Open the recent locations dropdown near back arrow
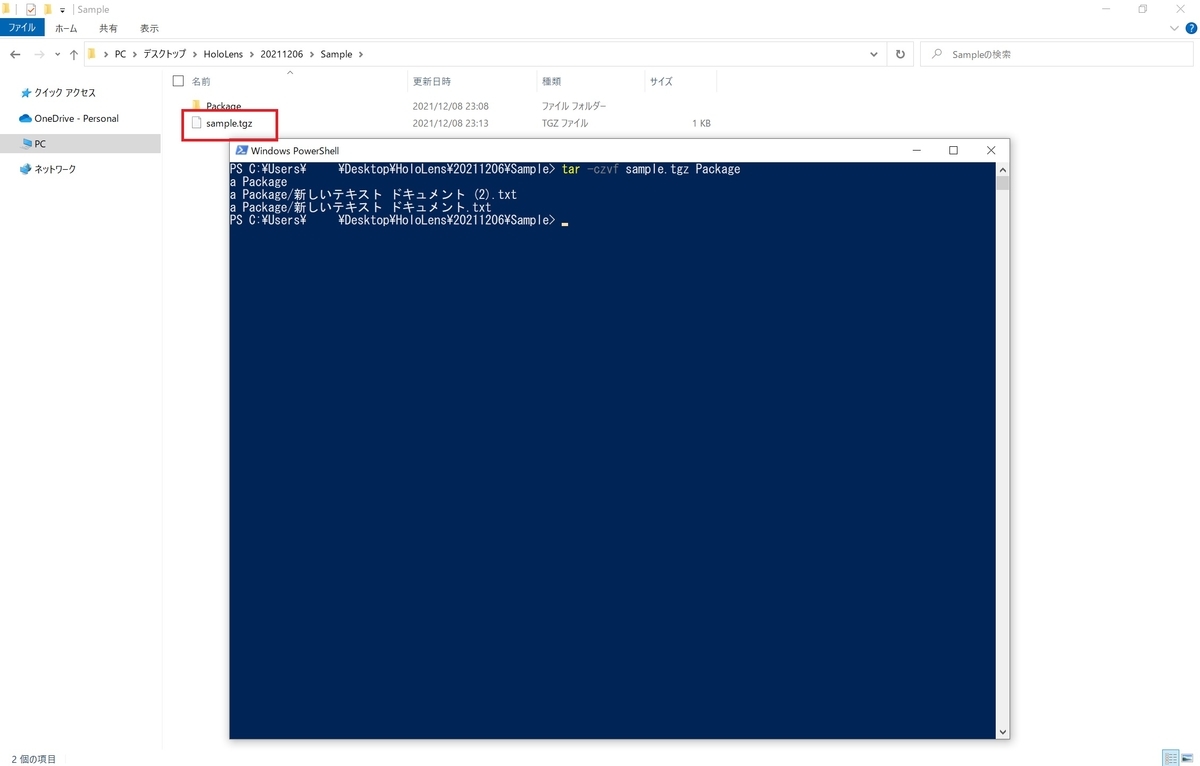The height and width of the screenshot is (766, 1200). (x=57, y=54)
